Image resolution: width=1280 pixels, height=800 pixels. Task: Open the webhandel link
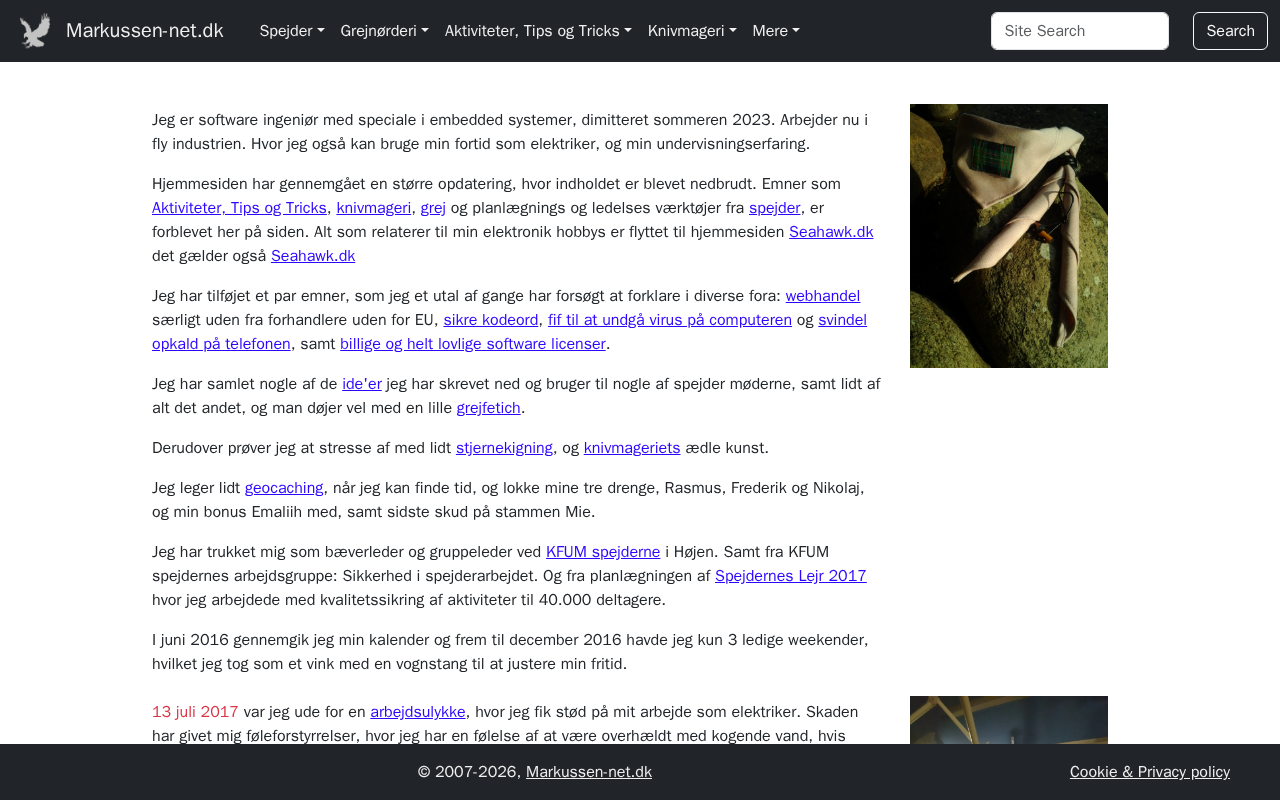(x=823, y=296)
